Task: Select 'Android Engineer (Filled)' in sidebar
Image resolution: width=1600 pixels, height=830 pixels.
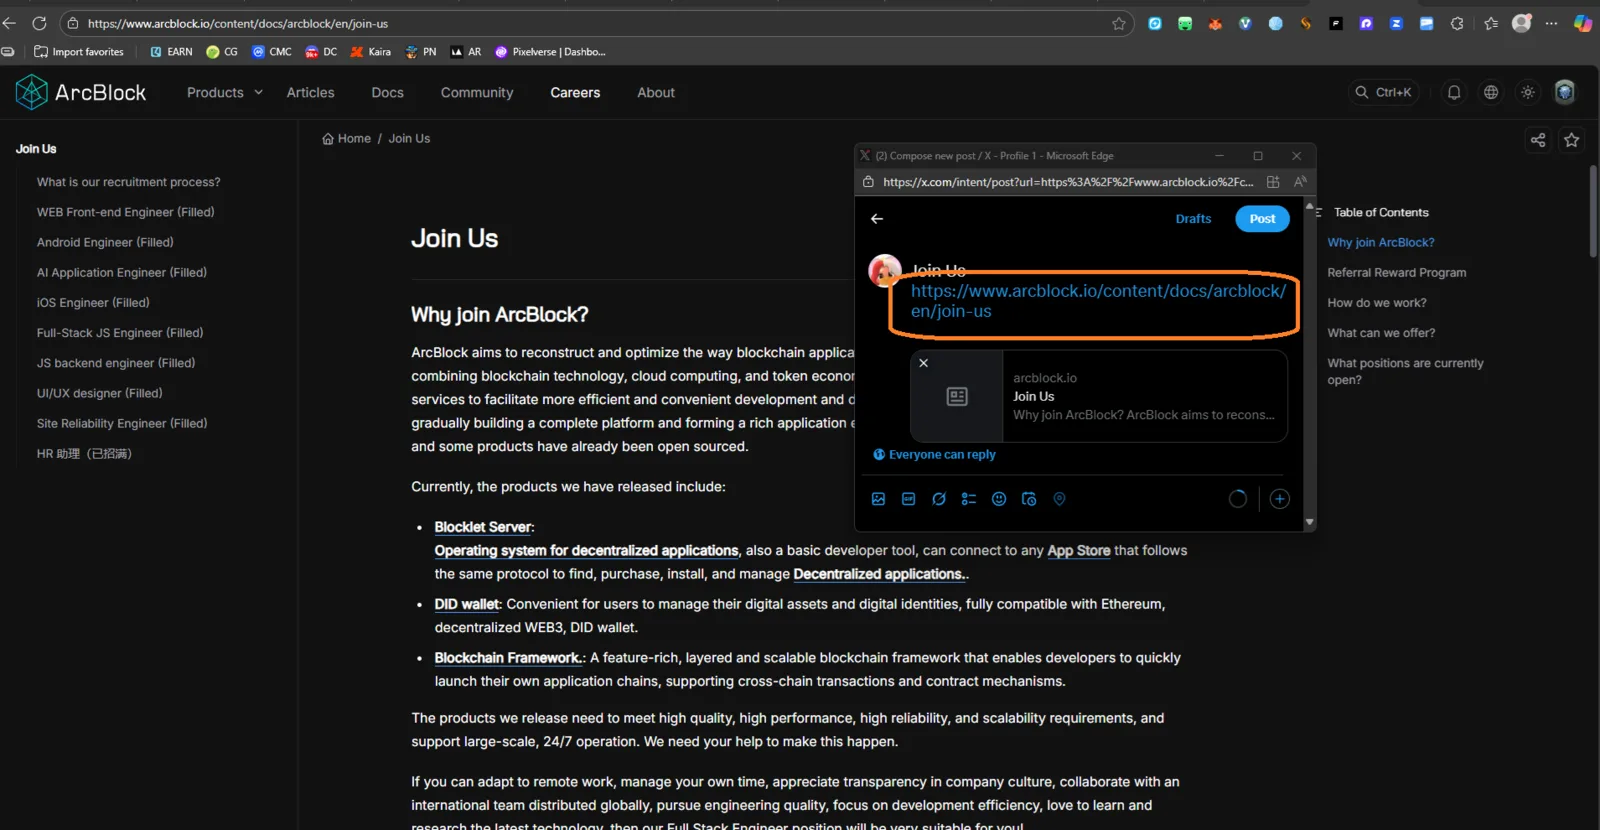Action: click(105, 242)
